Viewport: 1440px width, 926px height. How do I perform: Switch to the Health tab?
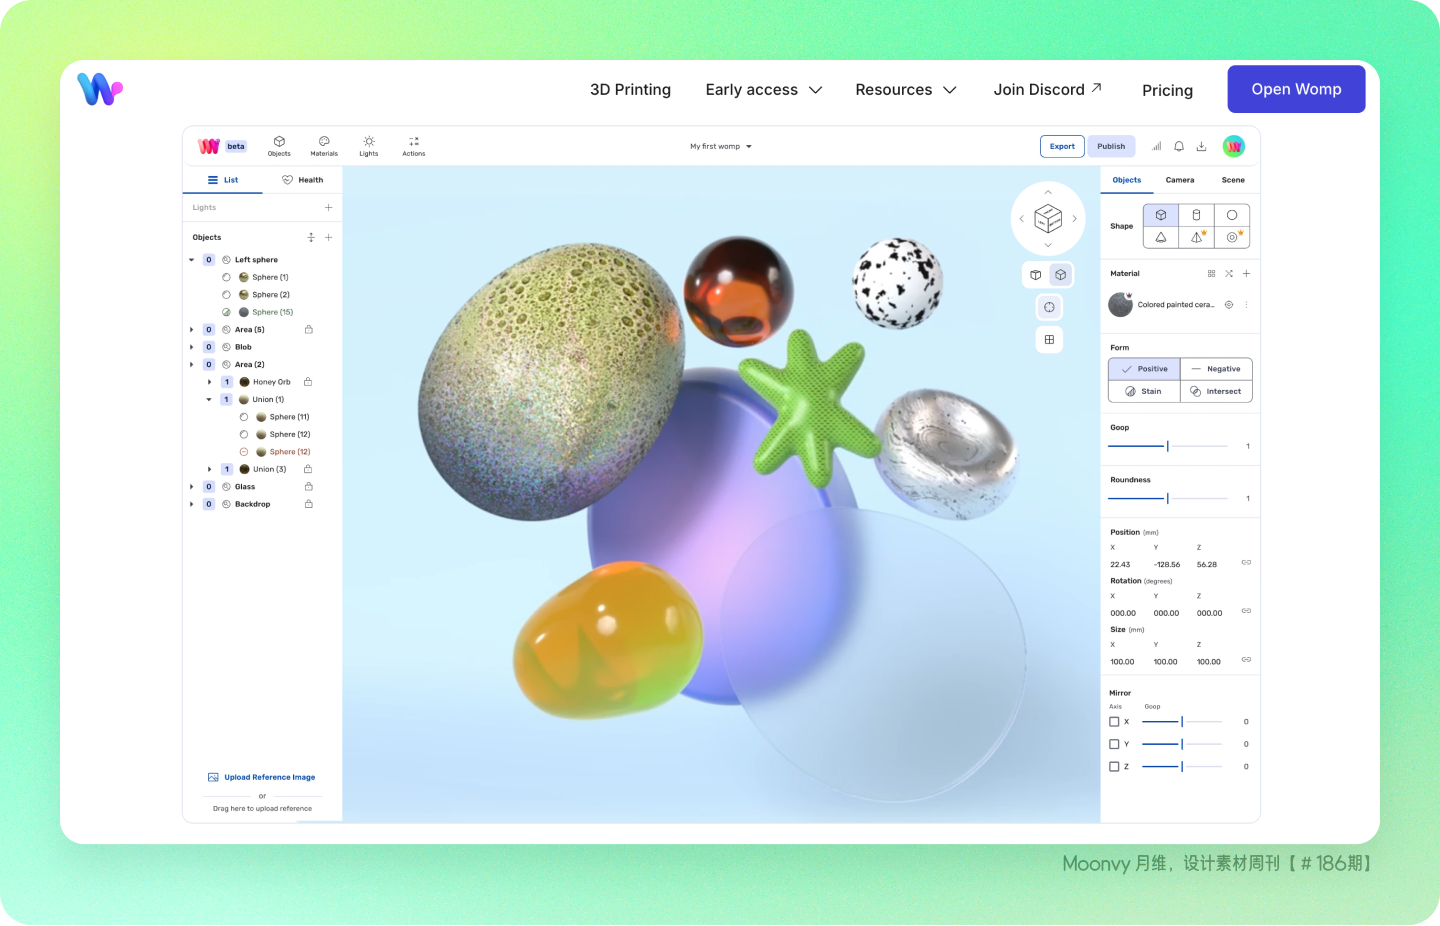(303, 180)
